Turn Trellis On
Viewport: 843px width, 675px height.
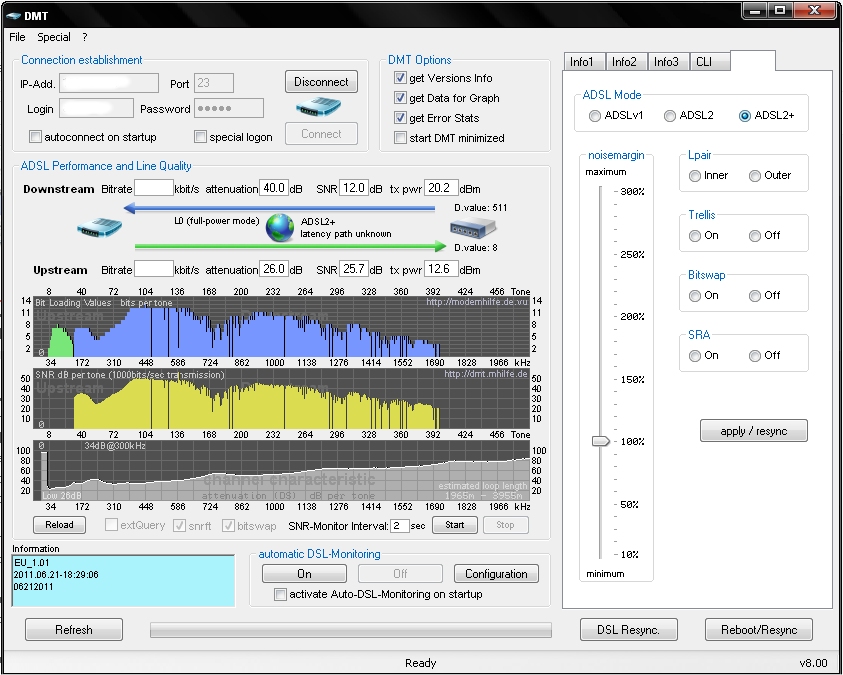695,236
